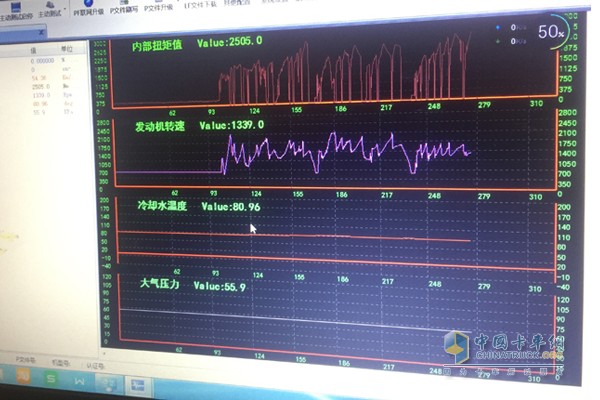Click the 大气压力 chart label
Image resolution: width=600 pixels, height=400 pixels.
160,285
